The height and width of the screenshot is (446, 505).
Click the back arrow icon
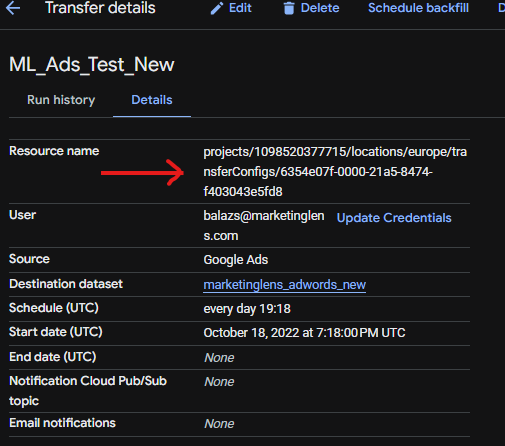click(x=13, y=8)
